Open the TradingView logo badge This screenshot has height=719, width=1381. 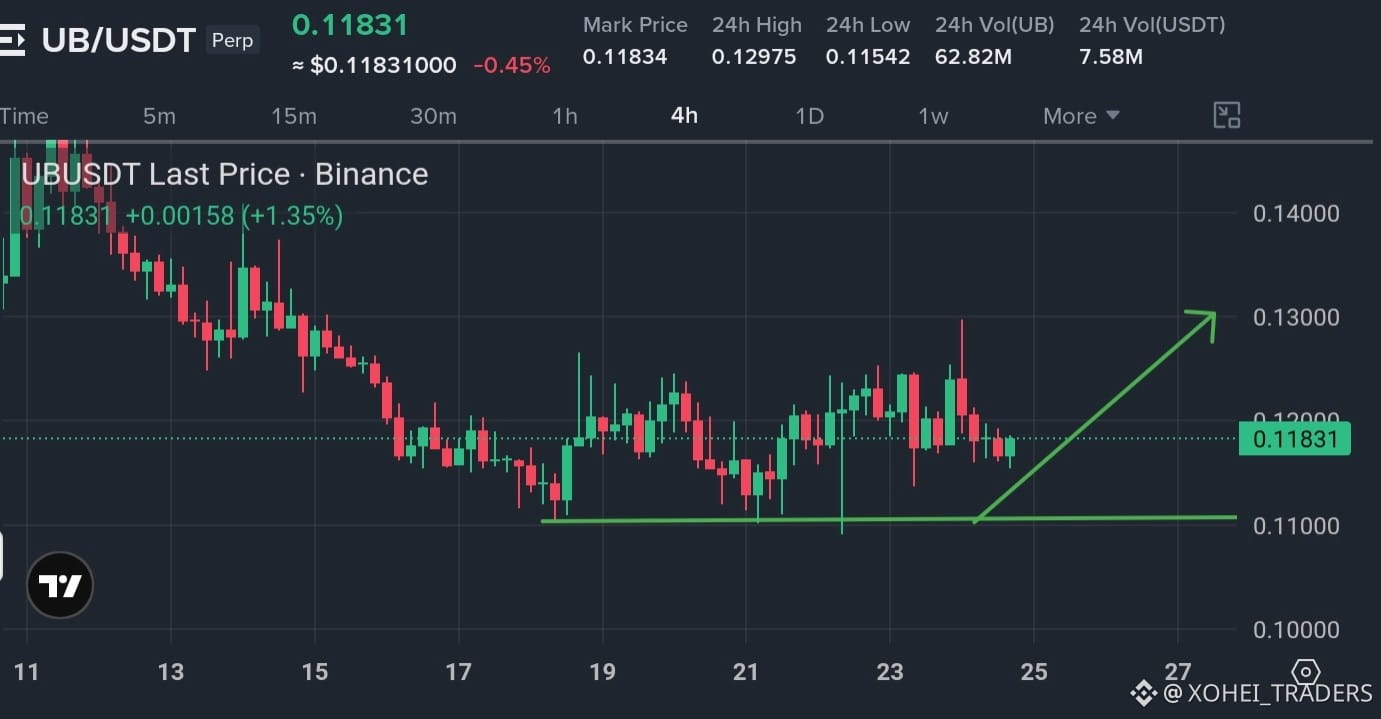[x=60, y=585]
